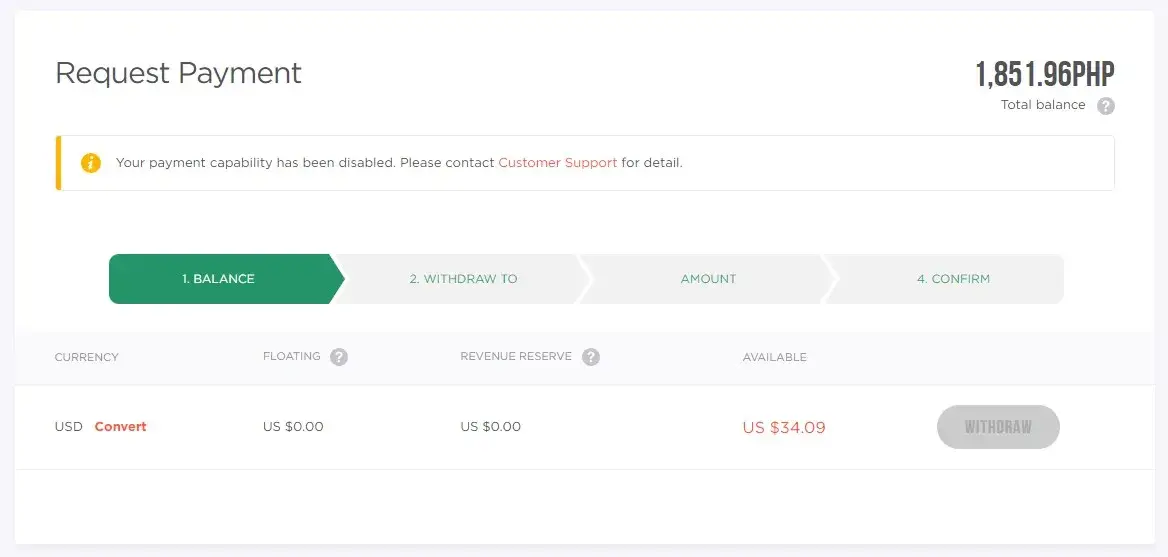Click the Revenue Reserve column header label
1168x557 pixels.
point(515,357)
